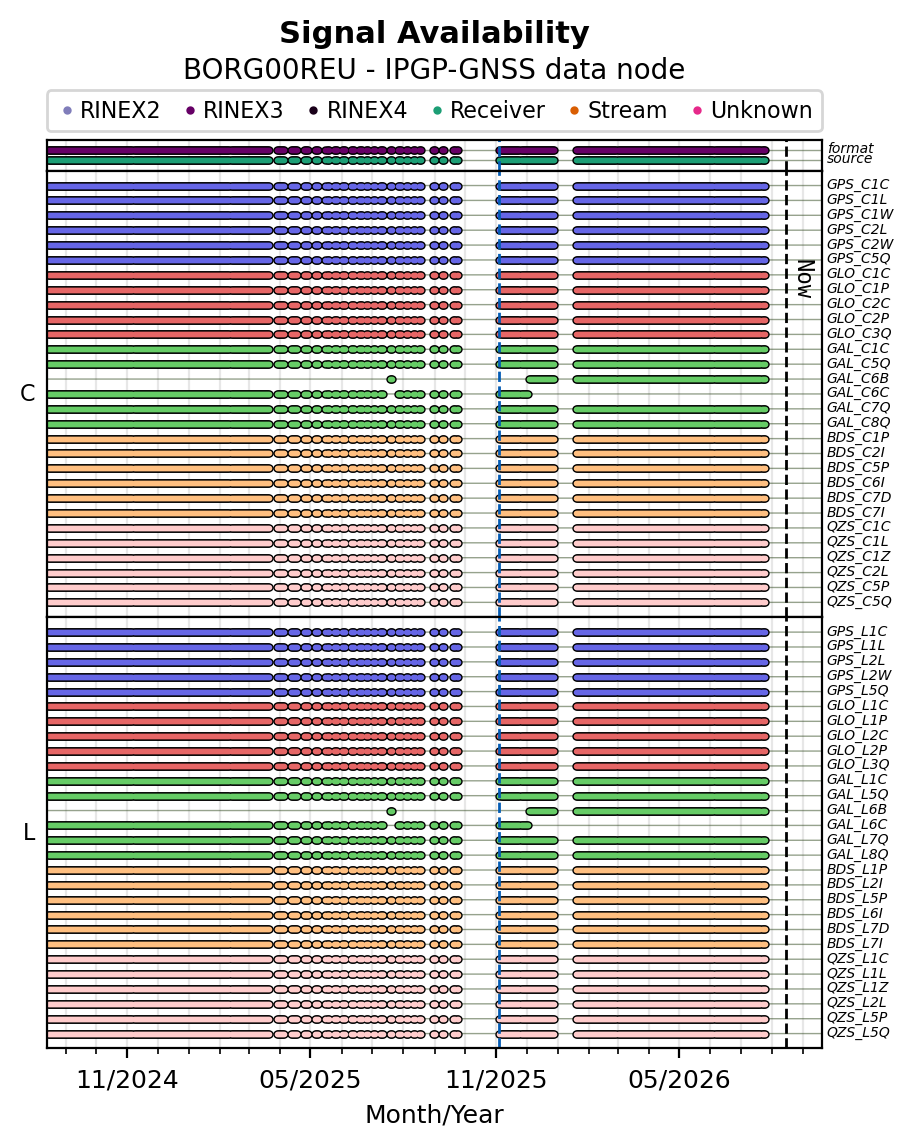The image size is (914, 1147).
Task: Click the GAL_L6B isolated dot marker
Action: click(x=392, y=811)
